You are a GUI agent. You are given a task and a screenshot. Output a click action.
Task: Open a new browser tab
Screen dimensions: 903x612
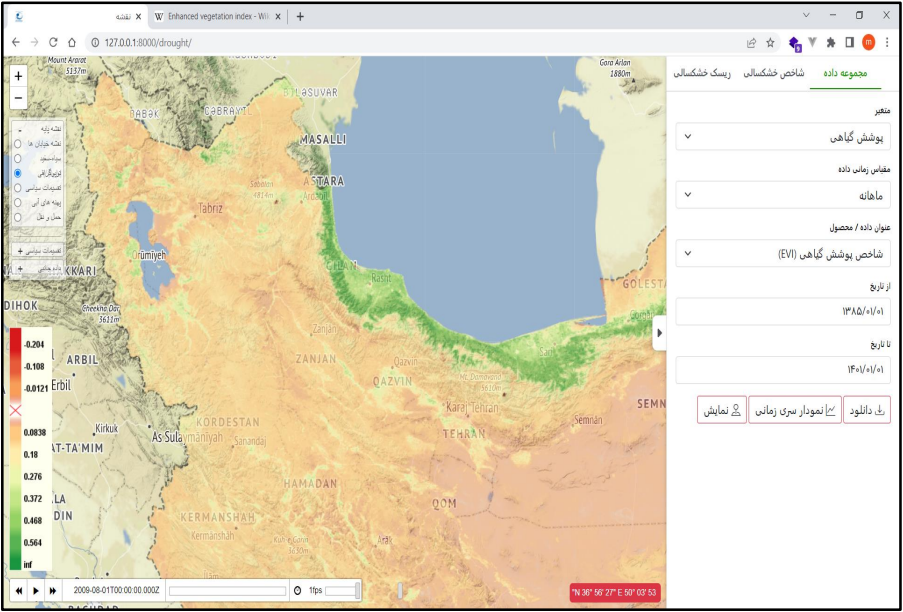[x=300, y=17]
